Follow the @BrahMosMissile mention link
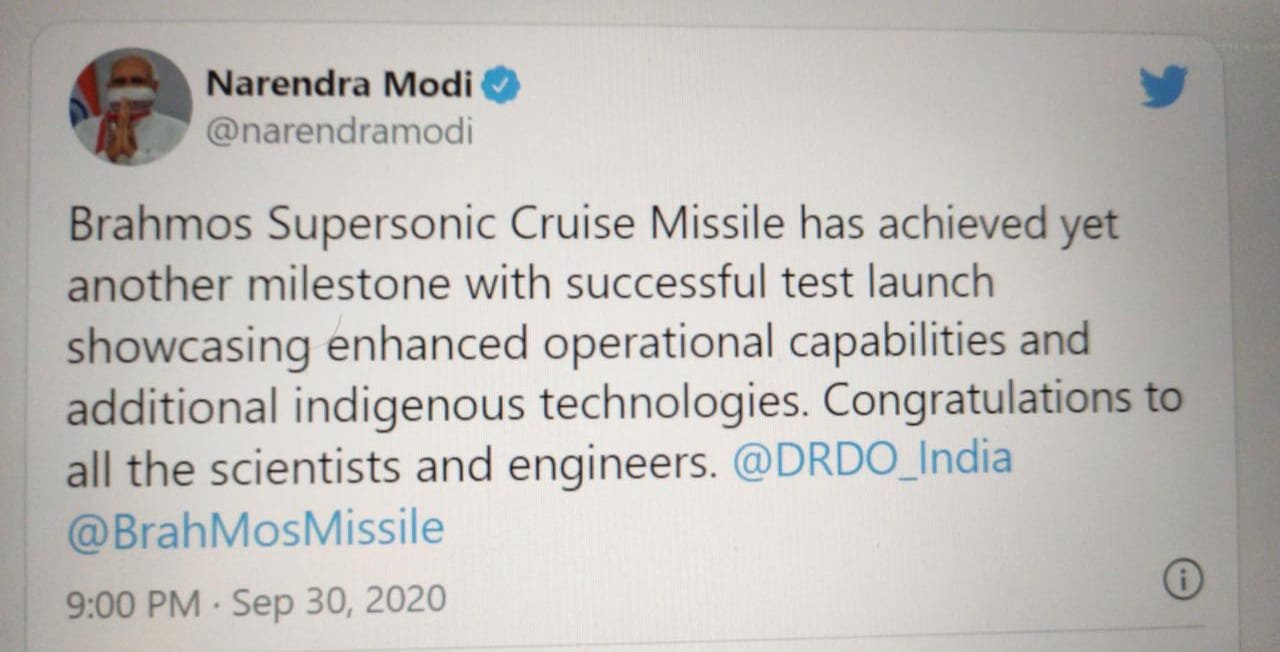The image size is (1280, 652). tap(255, 528)
